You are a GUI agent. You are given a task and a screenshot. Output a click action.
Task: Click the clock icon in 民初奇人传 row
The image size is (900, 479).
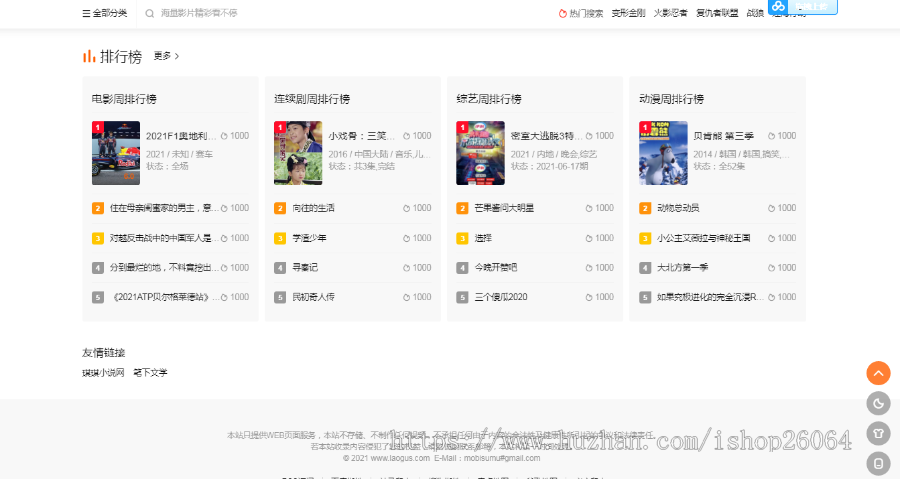point(406,297)
